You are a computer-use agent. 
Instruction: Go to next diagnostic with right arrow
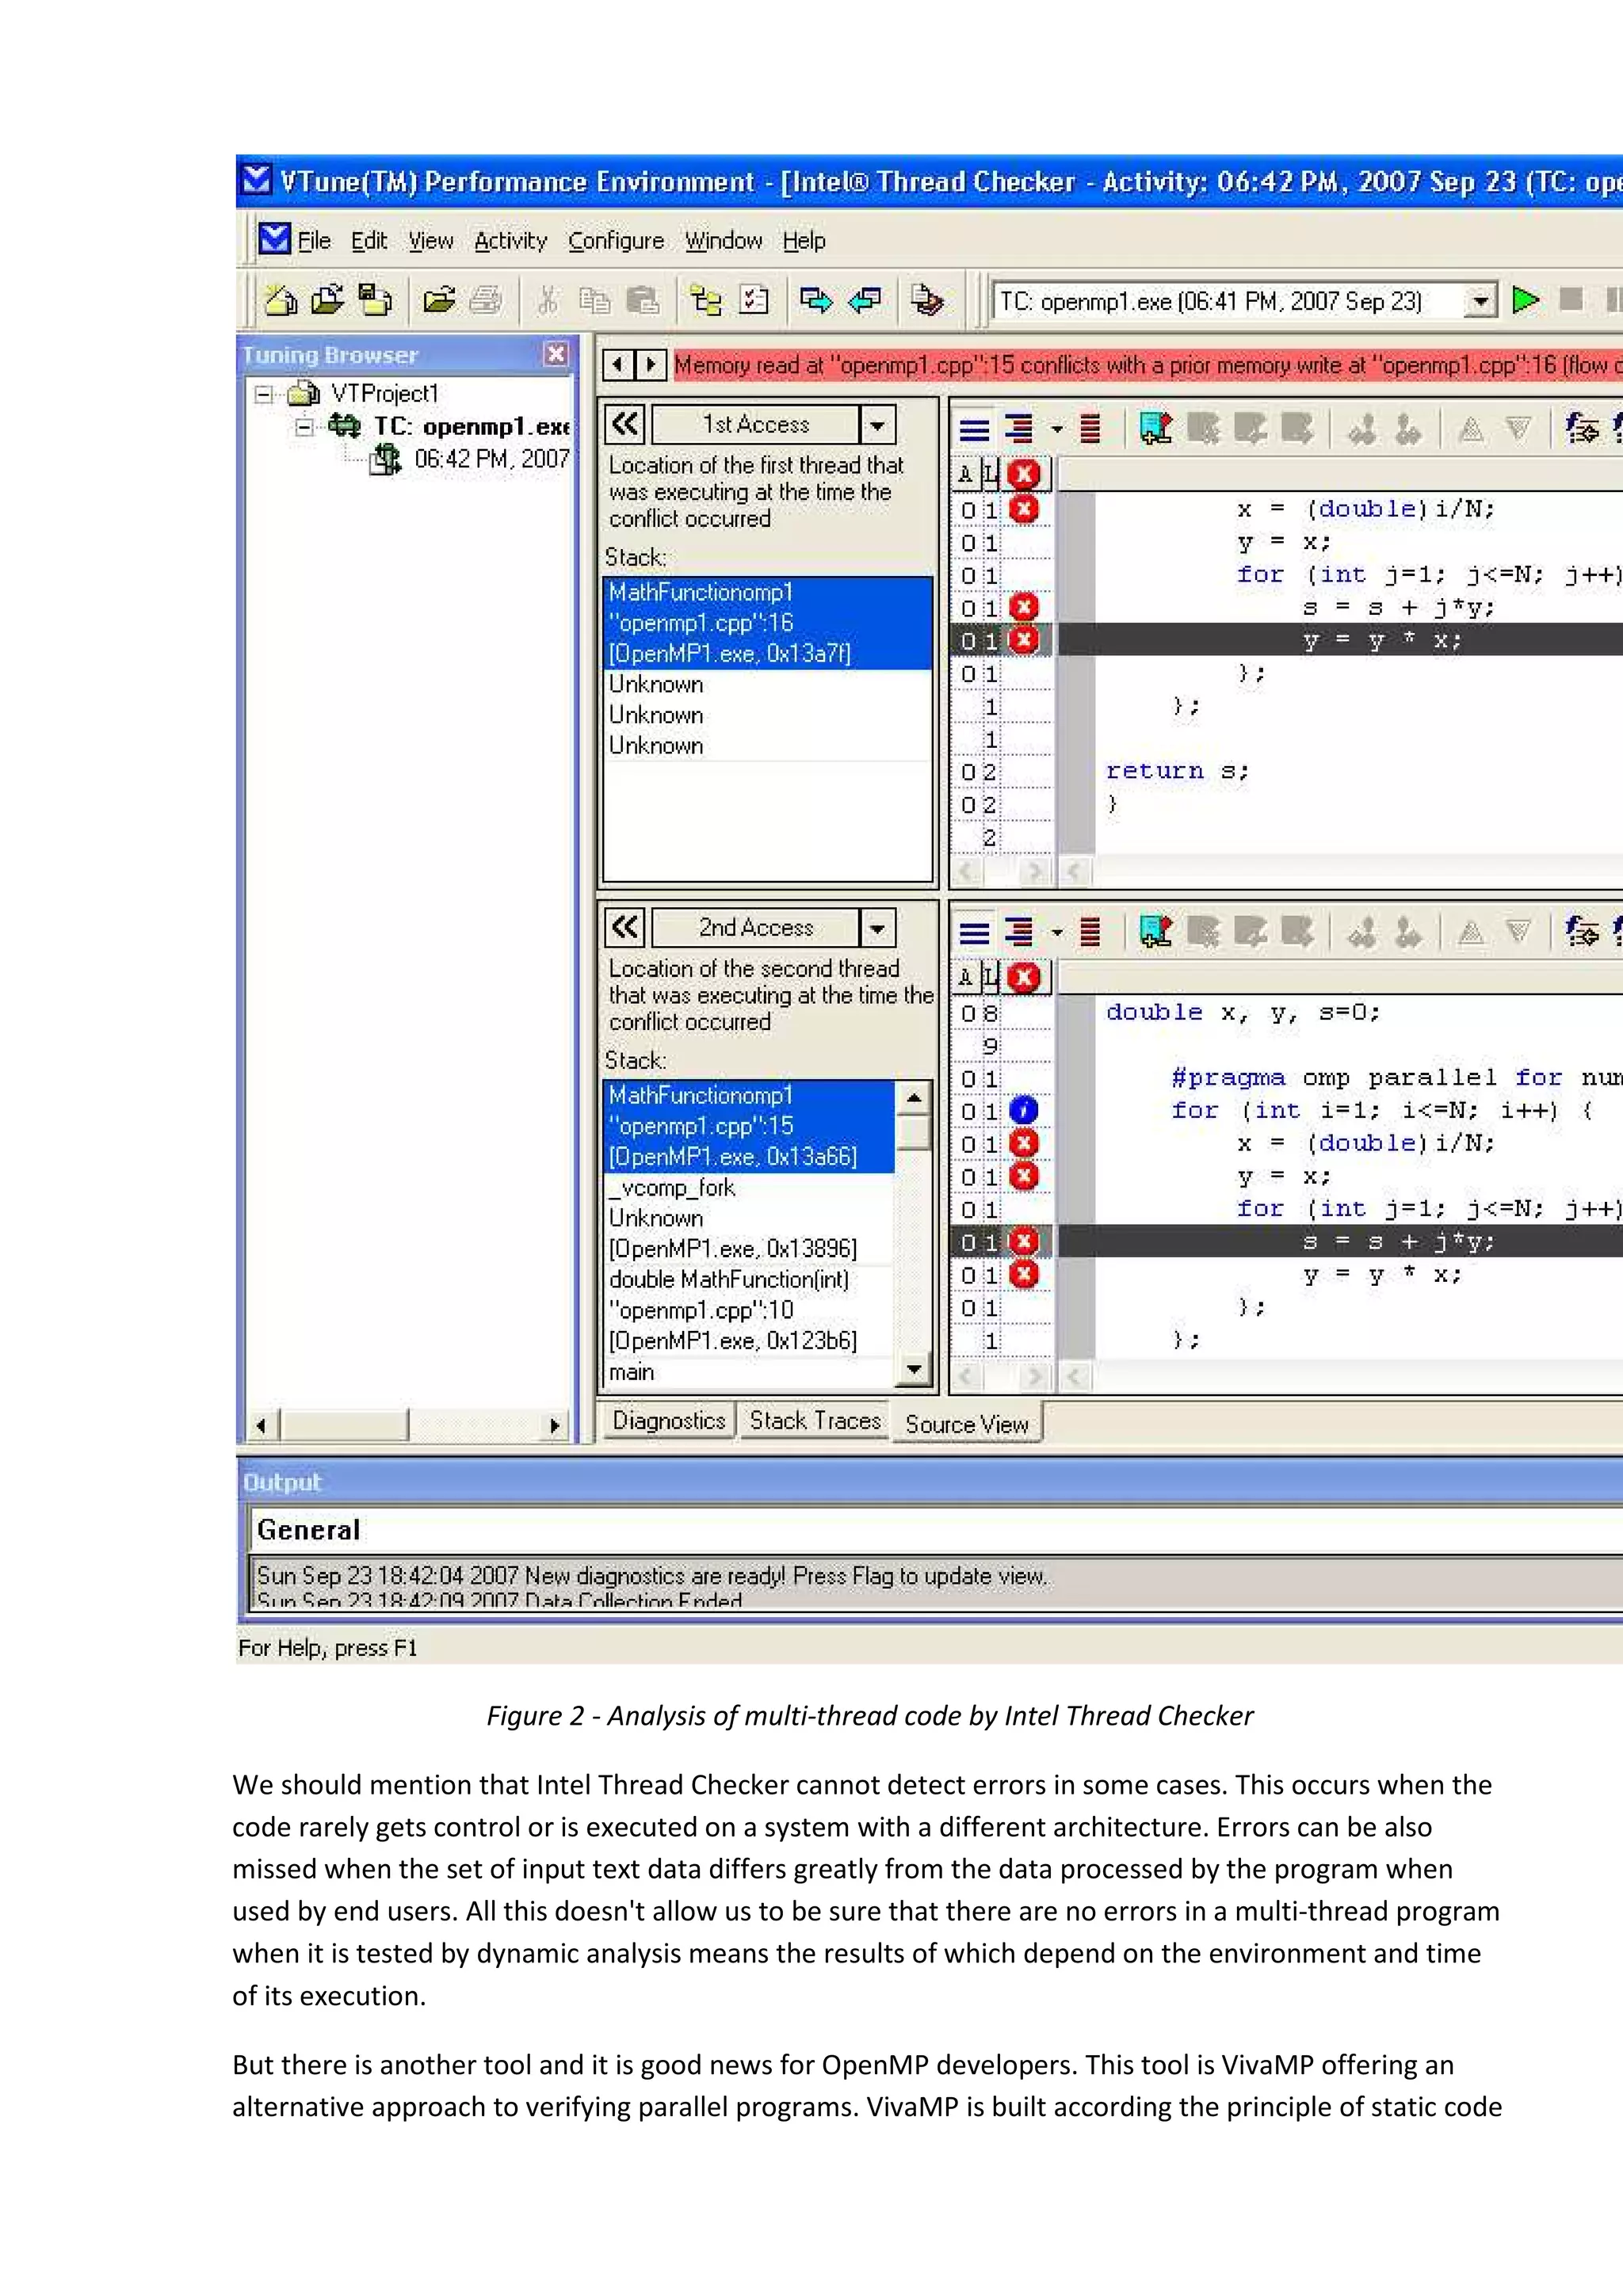click(651, 365)
